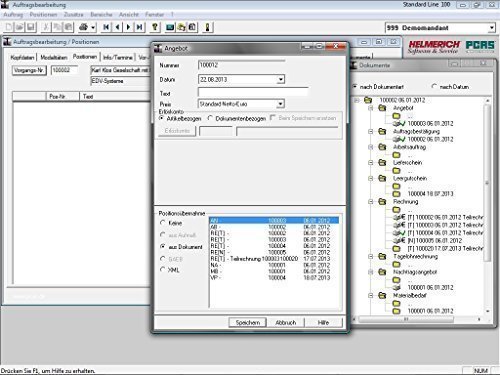Click the Open folder toolbar icon
This screenshot has height=375, width=500.
20,27
